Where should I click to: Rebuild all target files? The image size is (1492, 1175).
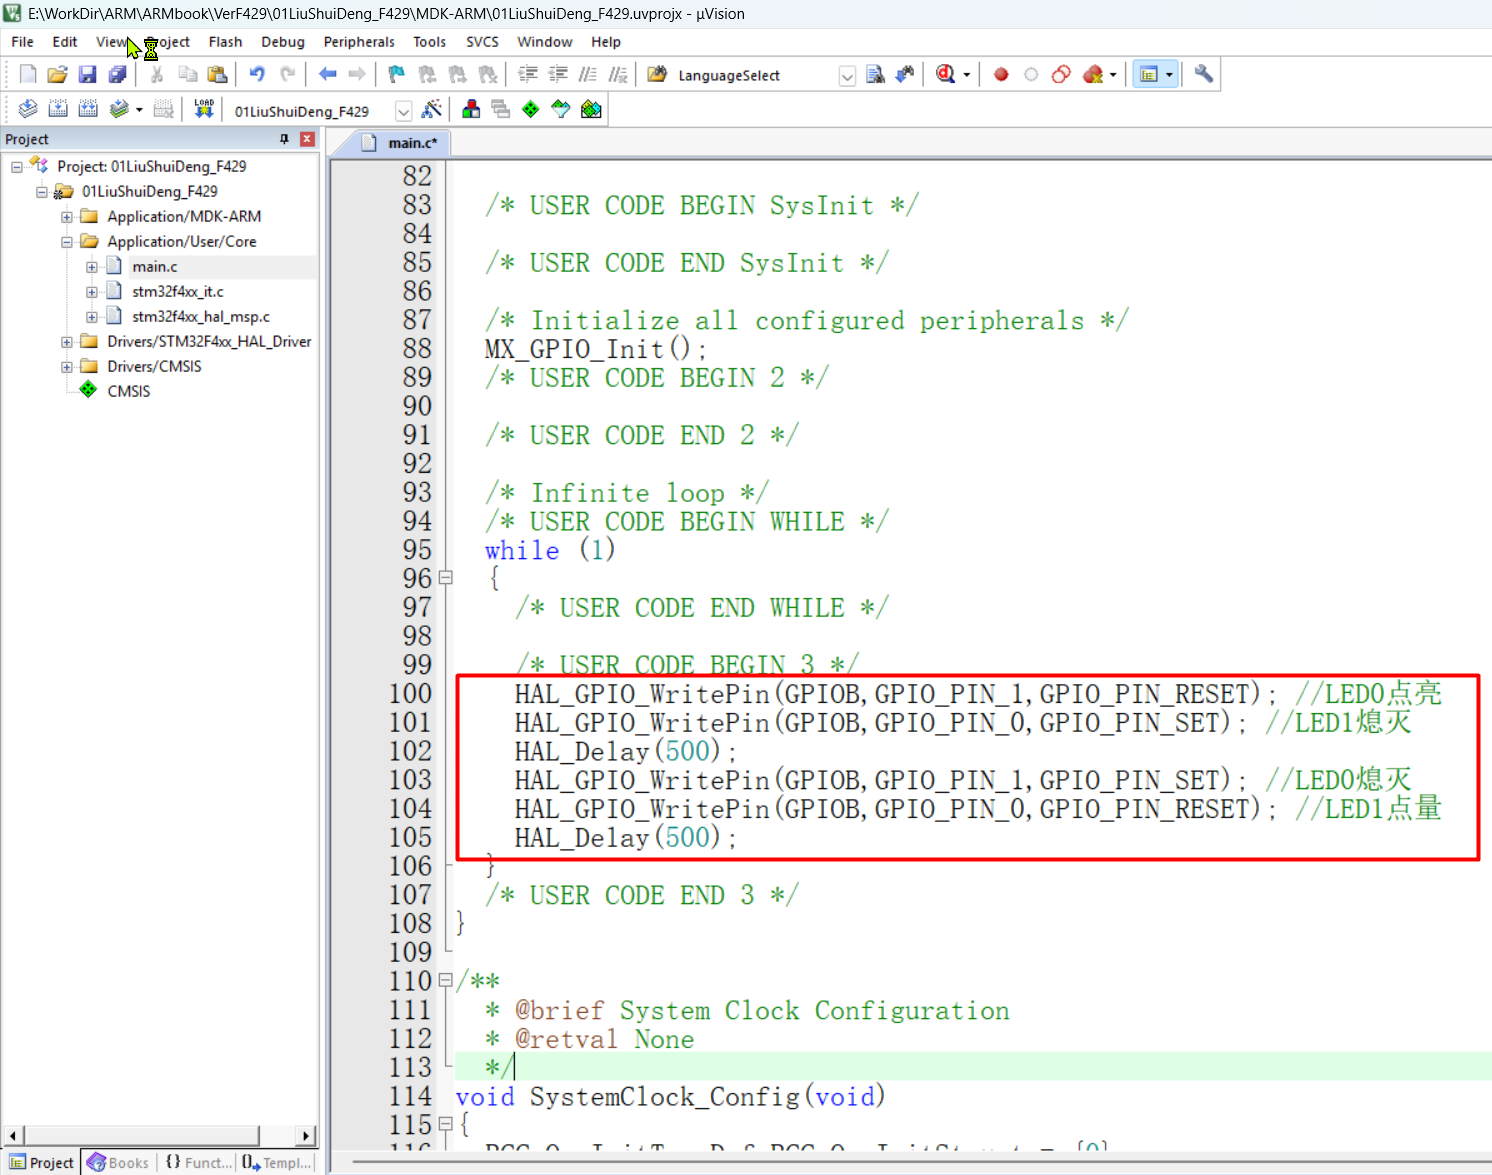click(88, 109)
